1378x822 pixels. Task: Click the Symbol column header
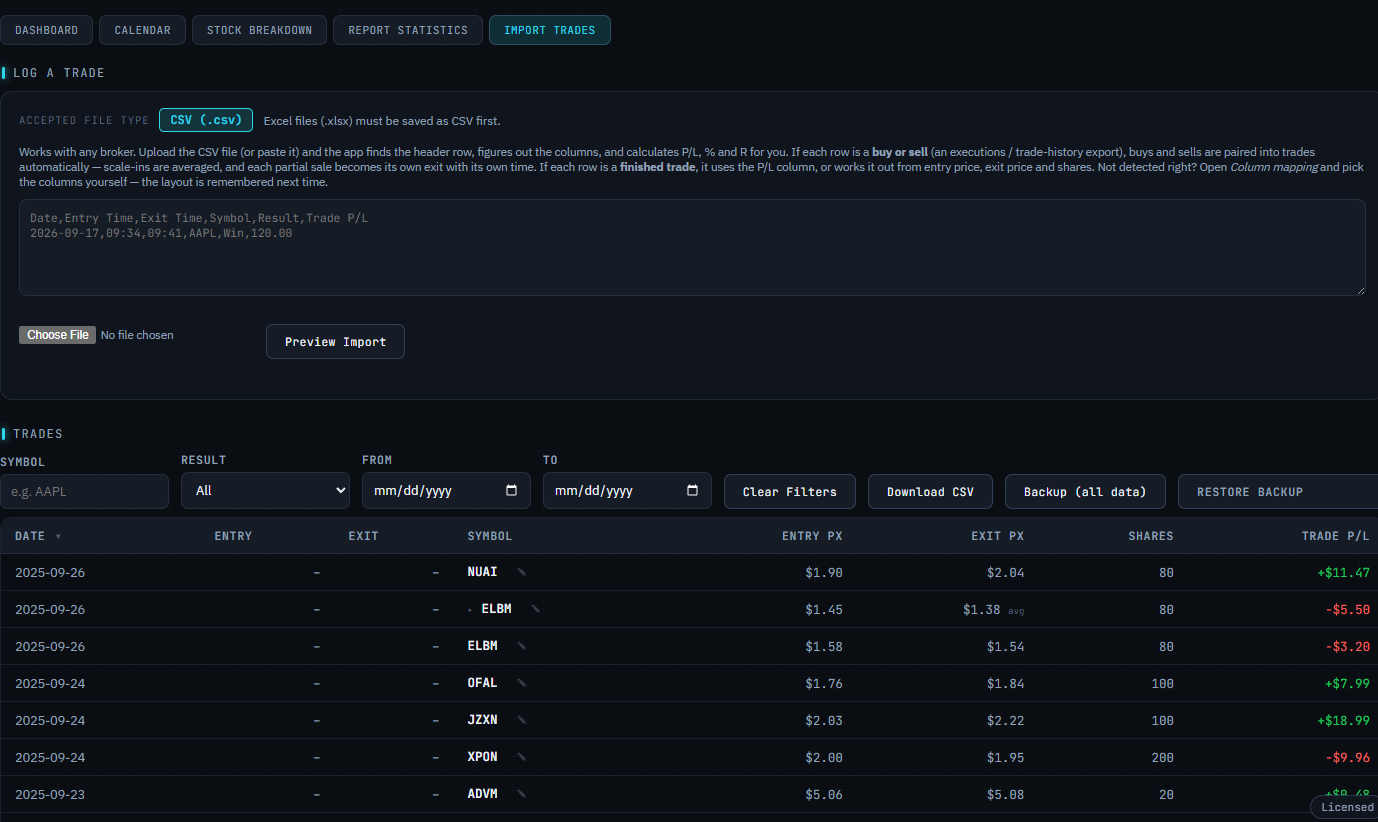tap(490, 536)
